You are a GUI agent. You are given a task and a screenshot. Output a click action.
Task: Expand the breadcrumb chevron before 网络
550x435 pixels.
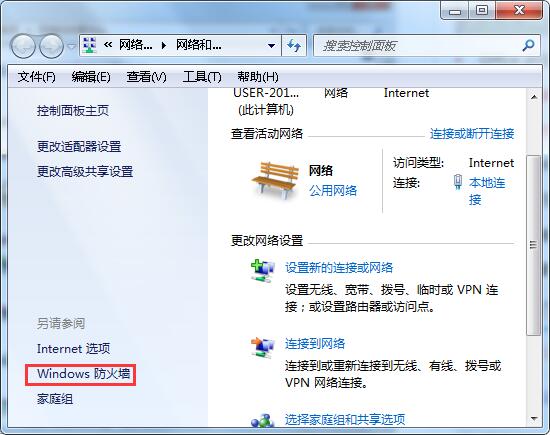click(x=108, y=45)
